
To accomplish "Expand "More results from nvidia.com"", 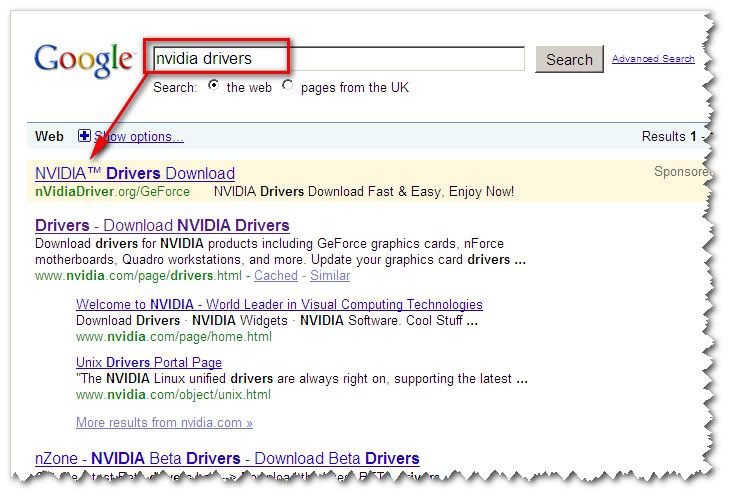I will click(164, 422).
